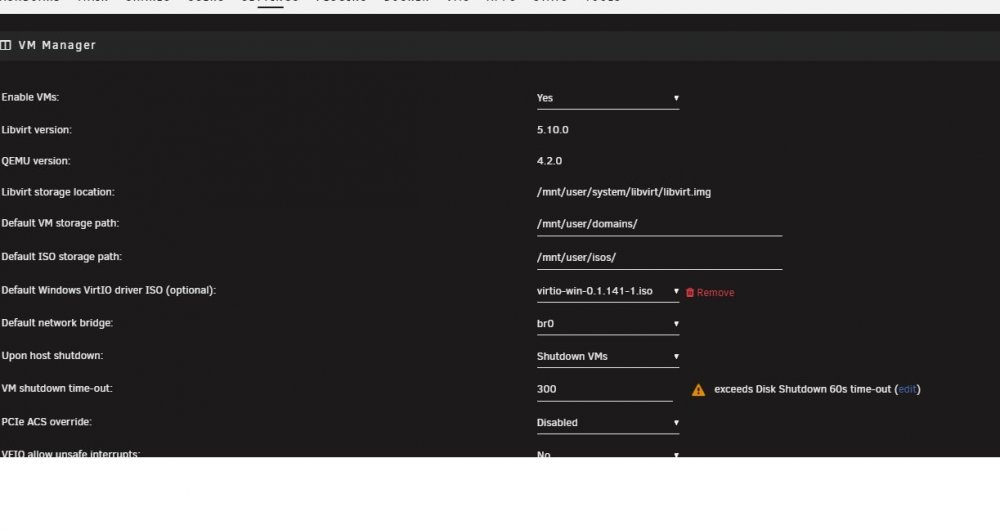Click the 'Libvirt storage location:' label
Screen dimensions: 1000x530
click(58, 192)
